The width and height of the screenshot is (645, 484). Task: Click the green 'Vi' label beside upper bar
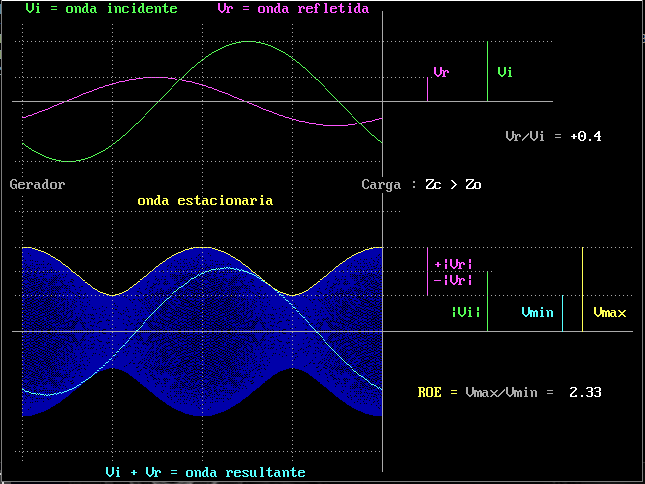(x=505, y=72)
